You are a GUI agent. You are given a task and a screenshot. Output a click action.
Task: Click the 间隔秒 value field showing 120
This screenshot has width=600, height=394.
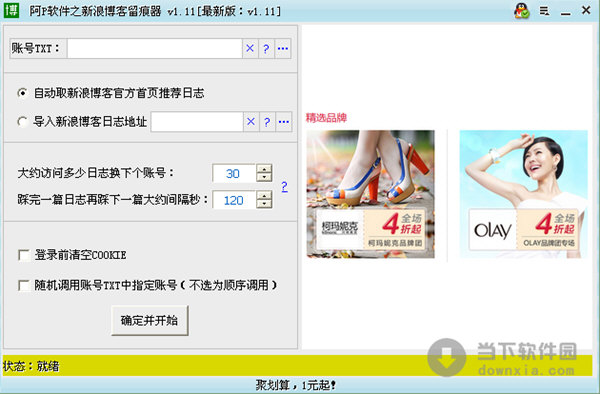pyautogui.click(x=233, y=200)
